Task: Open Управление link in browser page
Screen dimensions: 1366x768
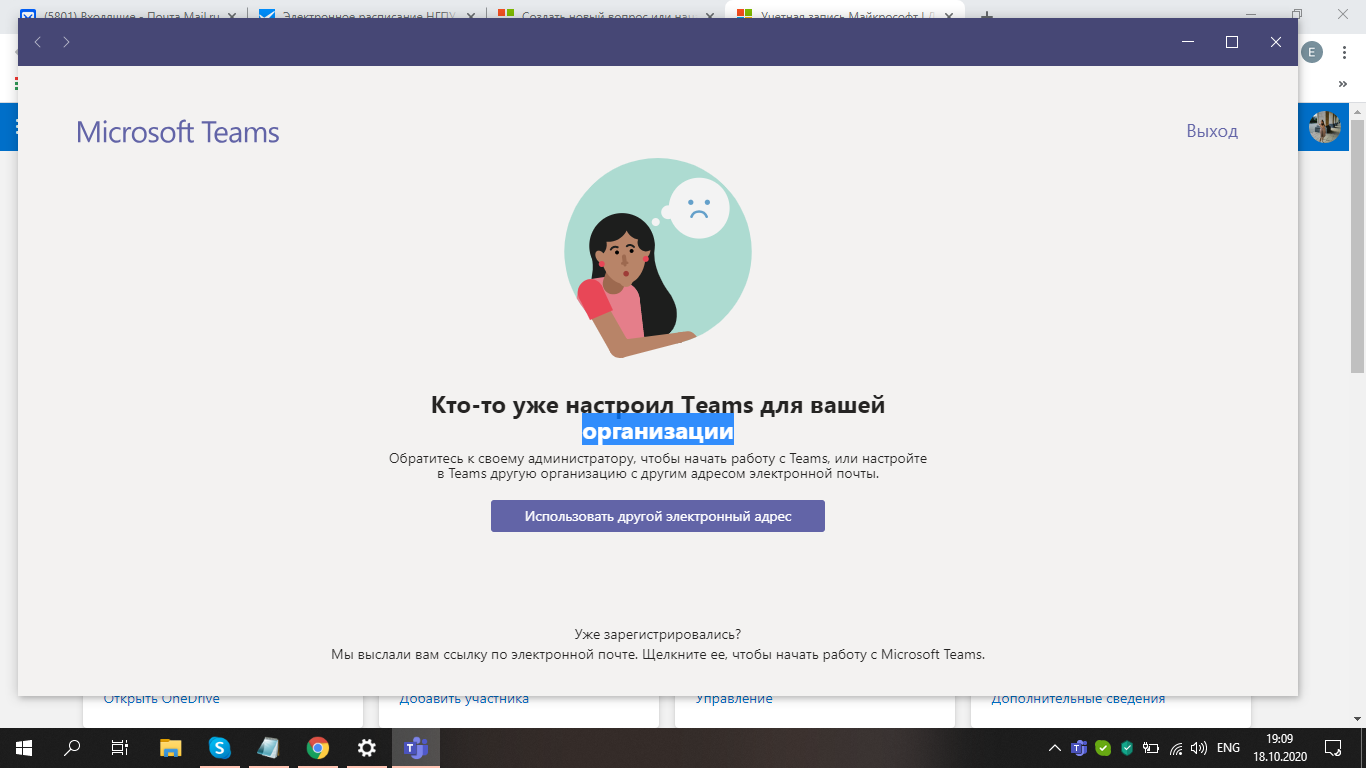Action: pos(734,699)
